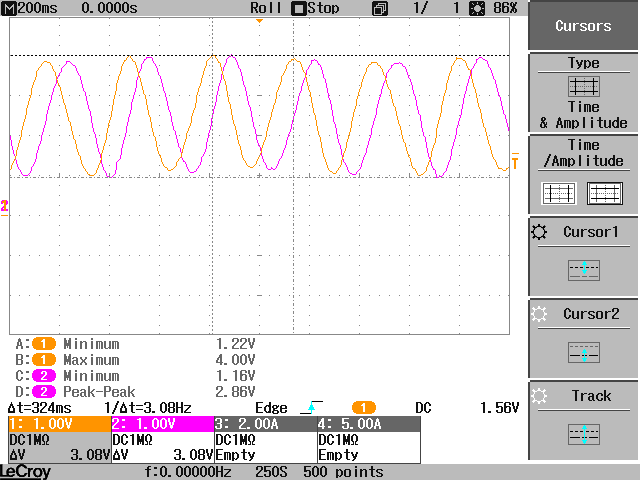Click the orange trigger source channel 1 badge
The image size is (640, 480).
coord(364,407)
